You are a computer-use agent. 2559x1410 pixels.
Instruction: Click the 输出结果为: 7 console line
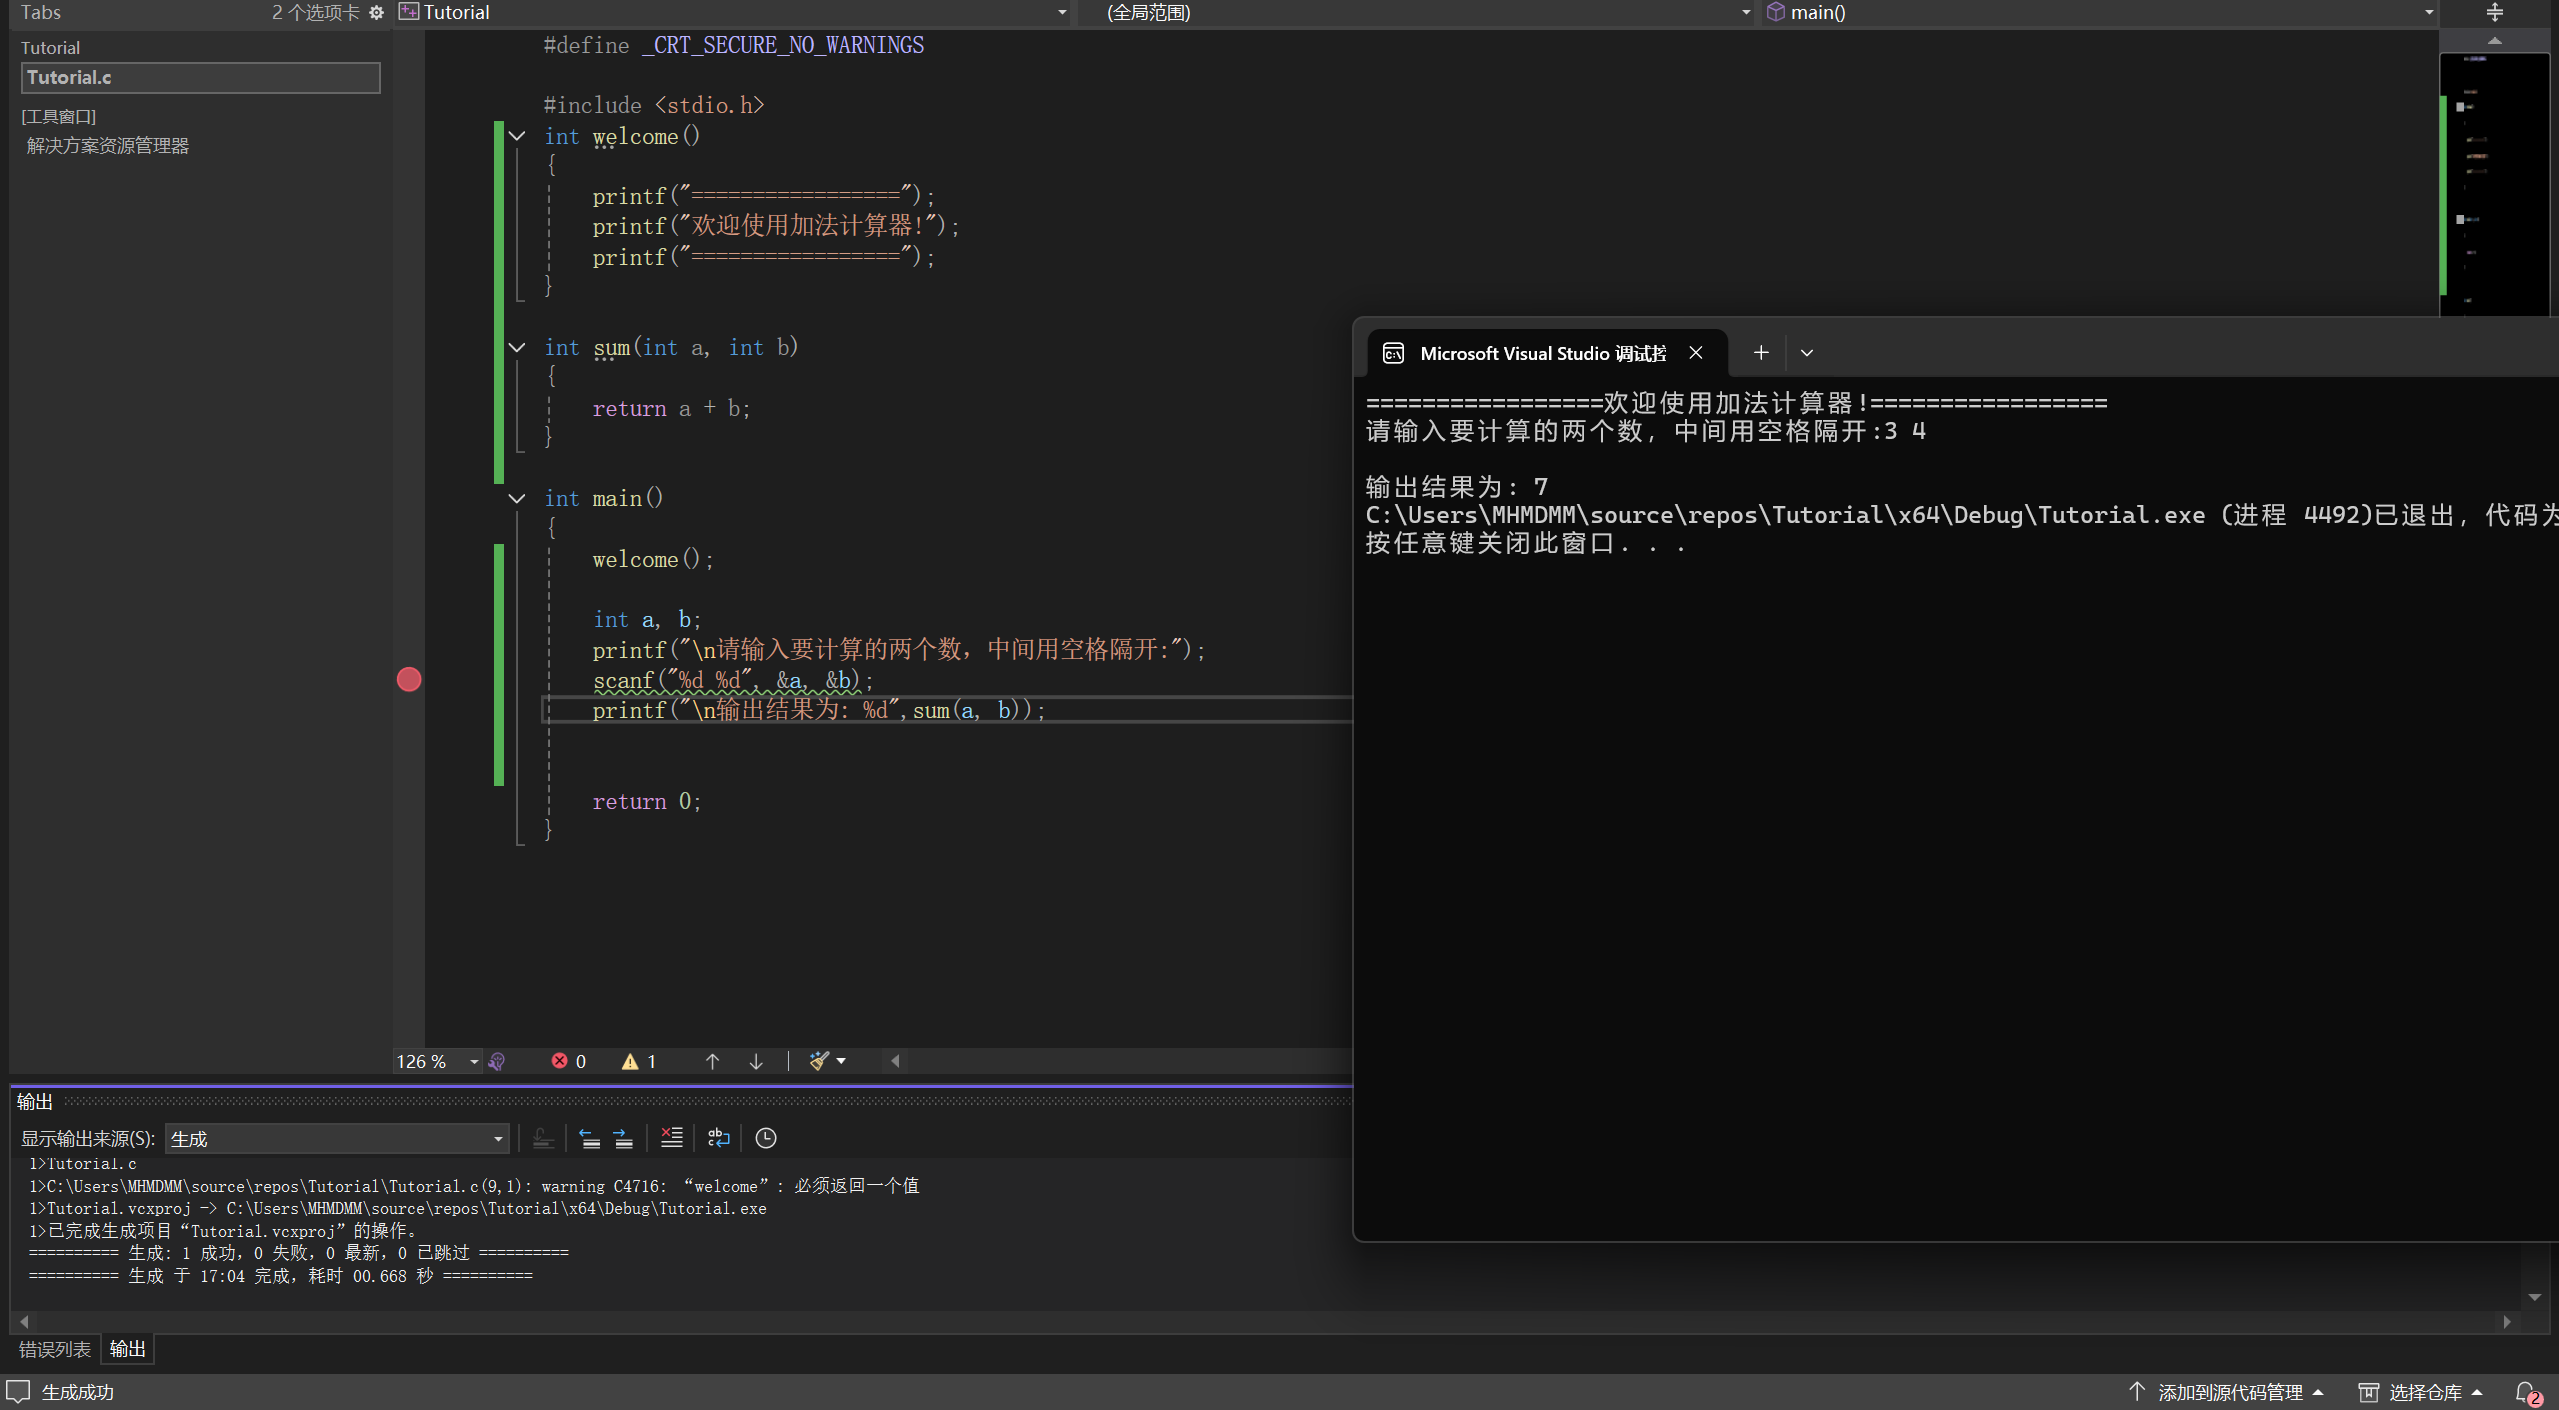(x=1457, y=487)
